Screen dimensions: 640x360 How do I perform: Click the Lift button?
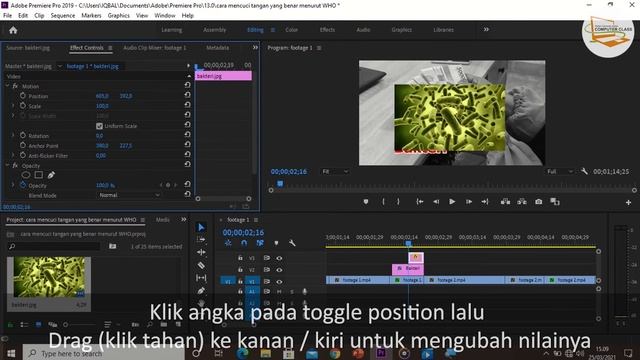point(505,202)
